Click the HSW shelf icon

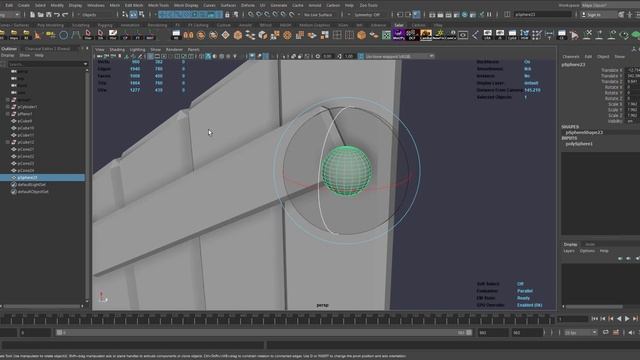(x=524, y=35)
